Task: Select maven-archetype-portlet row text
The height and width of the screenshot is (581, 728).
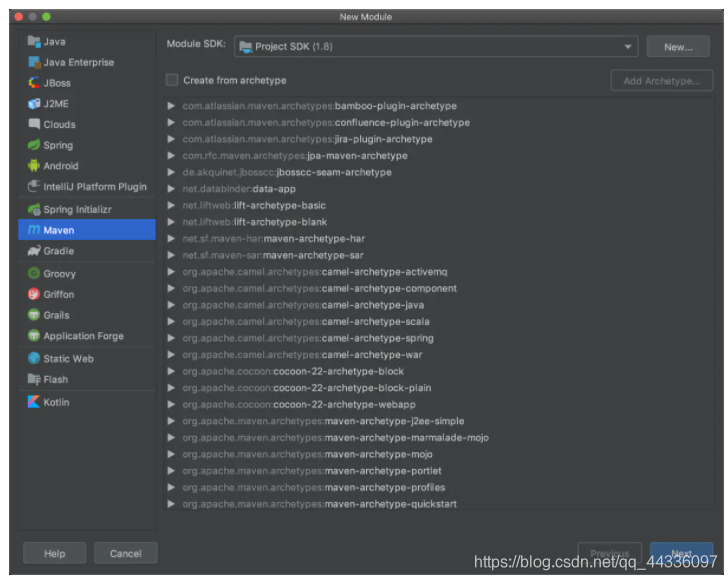Action: 312,471
